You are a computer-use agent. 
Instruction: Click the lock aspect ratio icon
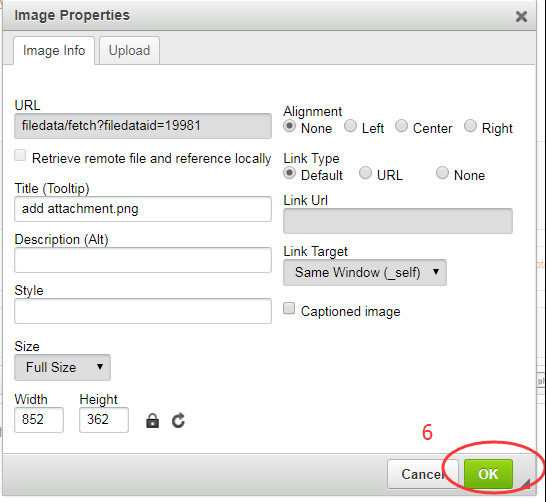tap(152, 421)
